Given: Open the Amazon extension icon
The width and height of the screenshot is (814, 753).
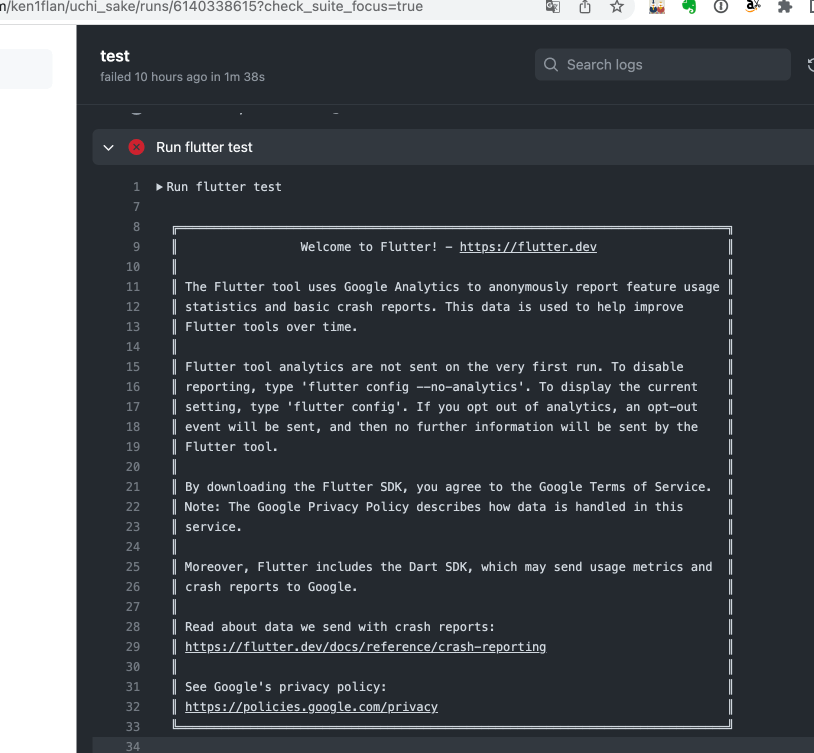Looking at the screenshot, I should coord(753,7).
